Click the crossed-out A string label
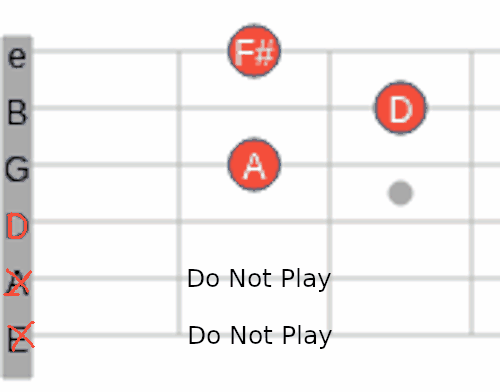Screen dimensions: 500x392 (18, 283)
